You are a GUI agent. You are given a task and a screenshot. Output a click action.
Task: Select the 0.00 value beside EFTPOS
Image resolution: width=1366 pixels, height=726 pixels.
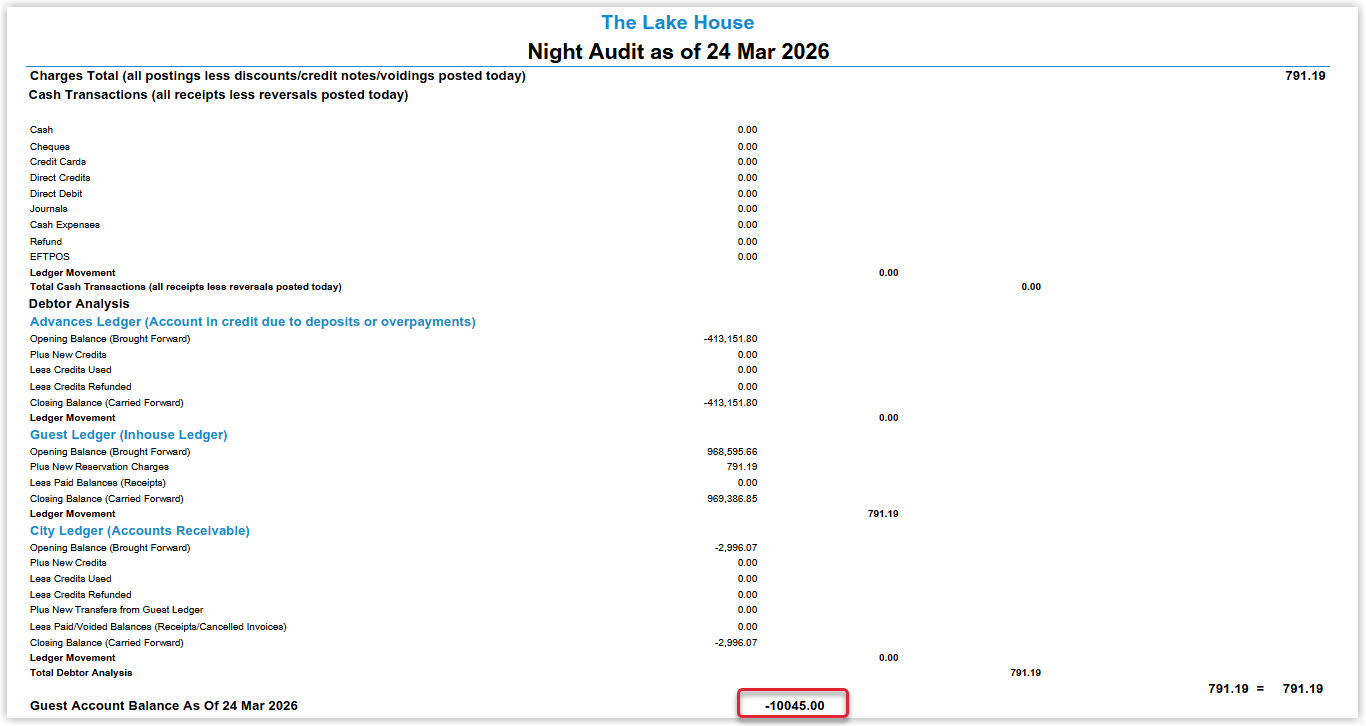[x=747, y=257]
